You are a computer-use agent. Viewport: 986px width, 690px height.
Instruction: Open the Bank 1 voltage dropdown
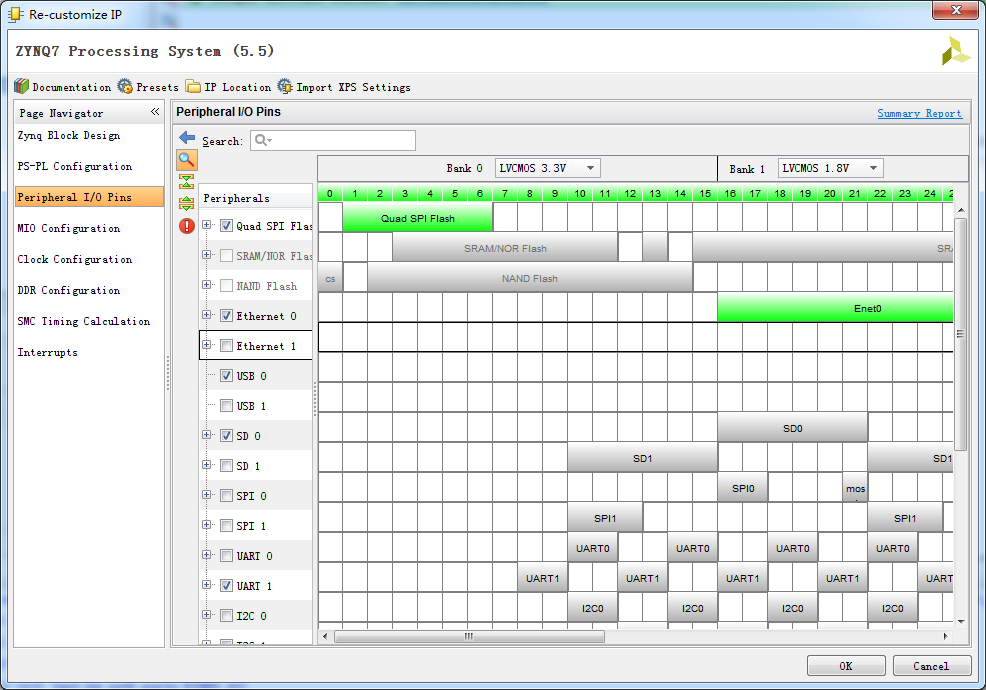tap(830, 168)
